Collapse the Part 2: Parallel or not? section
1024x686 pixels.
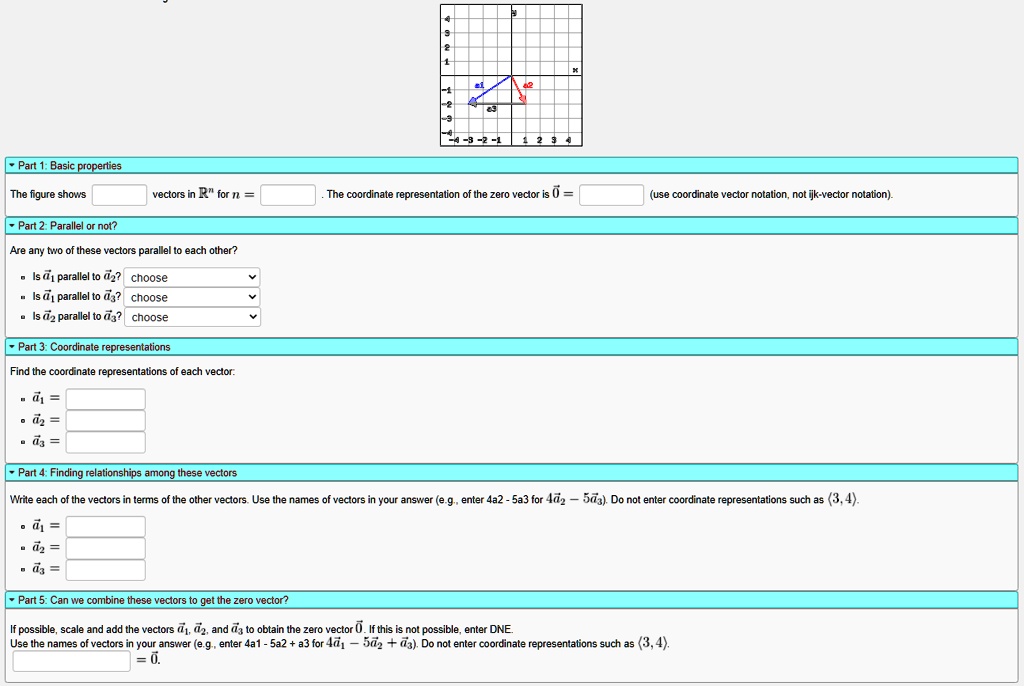tap(511, 225)
